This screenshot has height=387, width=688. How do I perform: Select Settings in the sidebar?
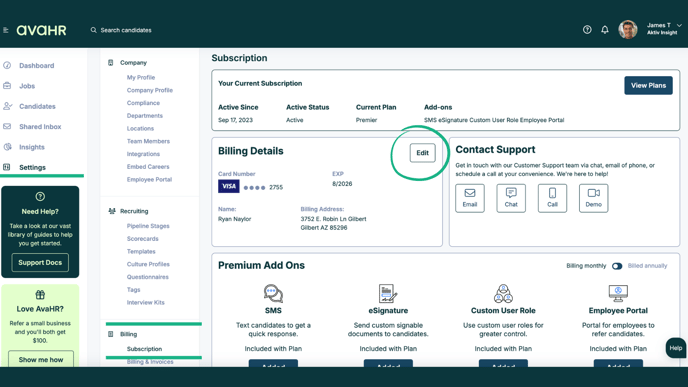pos(32,168)
